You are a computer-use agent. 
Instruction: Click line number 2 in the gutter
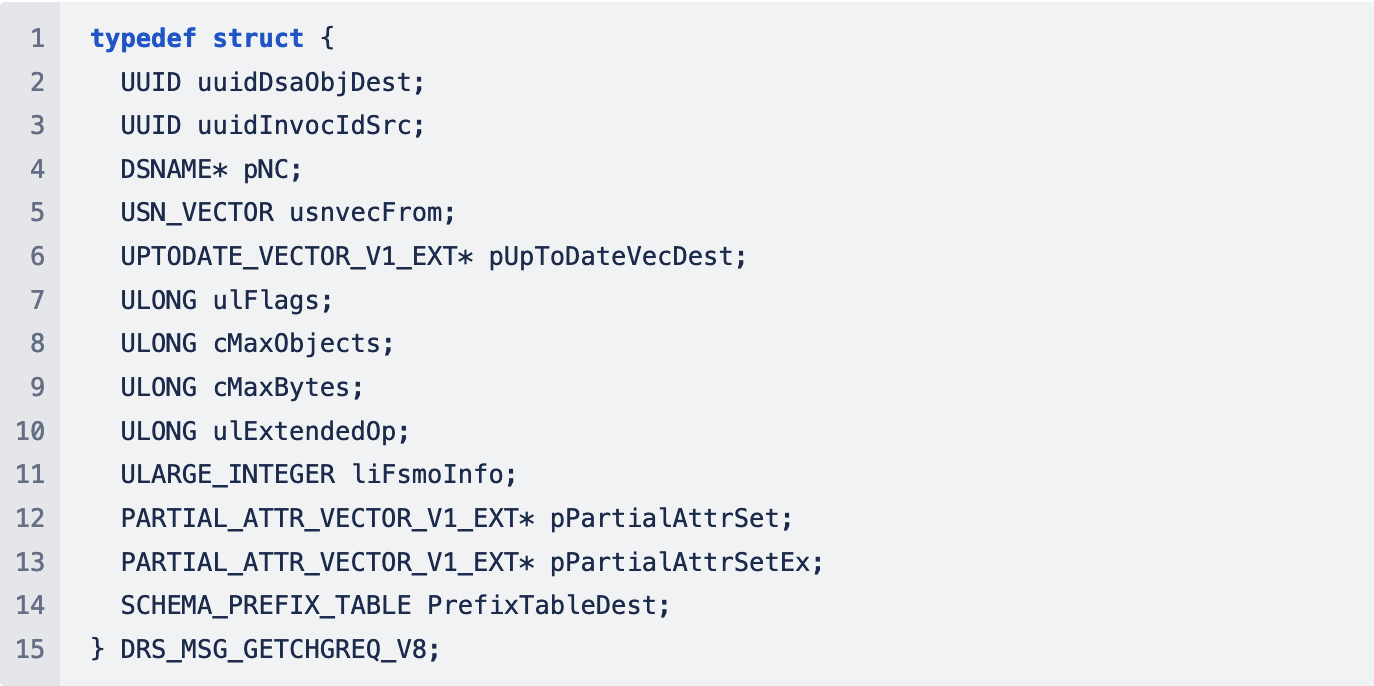[37, 82]
